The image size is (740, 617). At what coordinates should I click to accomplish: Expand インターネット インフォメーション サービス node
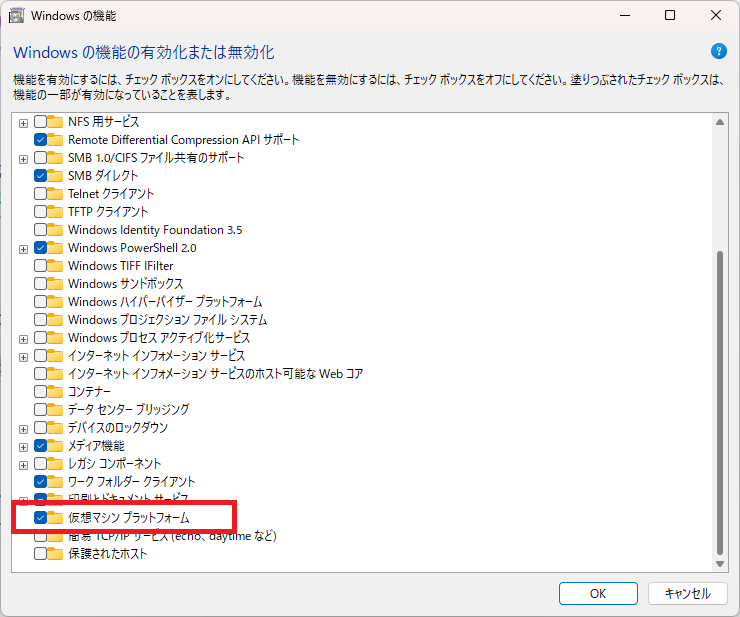pos(23,357)
